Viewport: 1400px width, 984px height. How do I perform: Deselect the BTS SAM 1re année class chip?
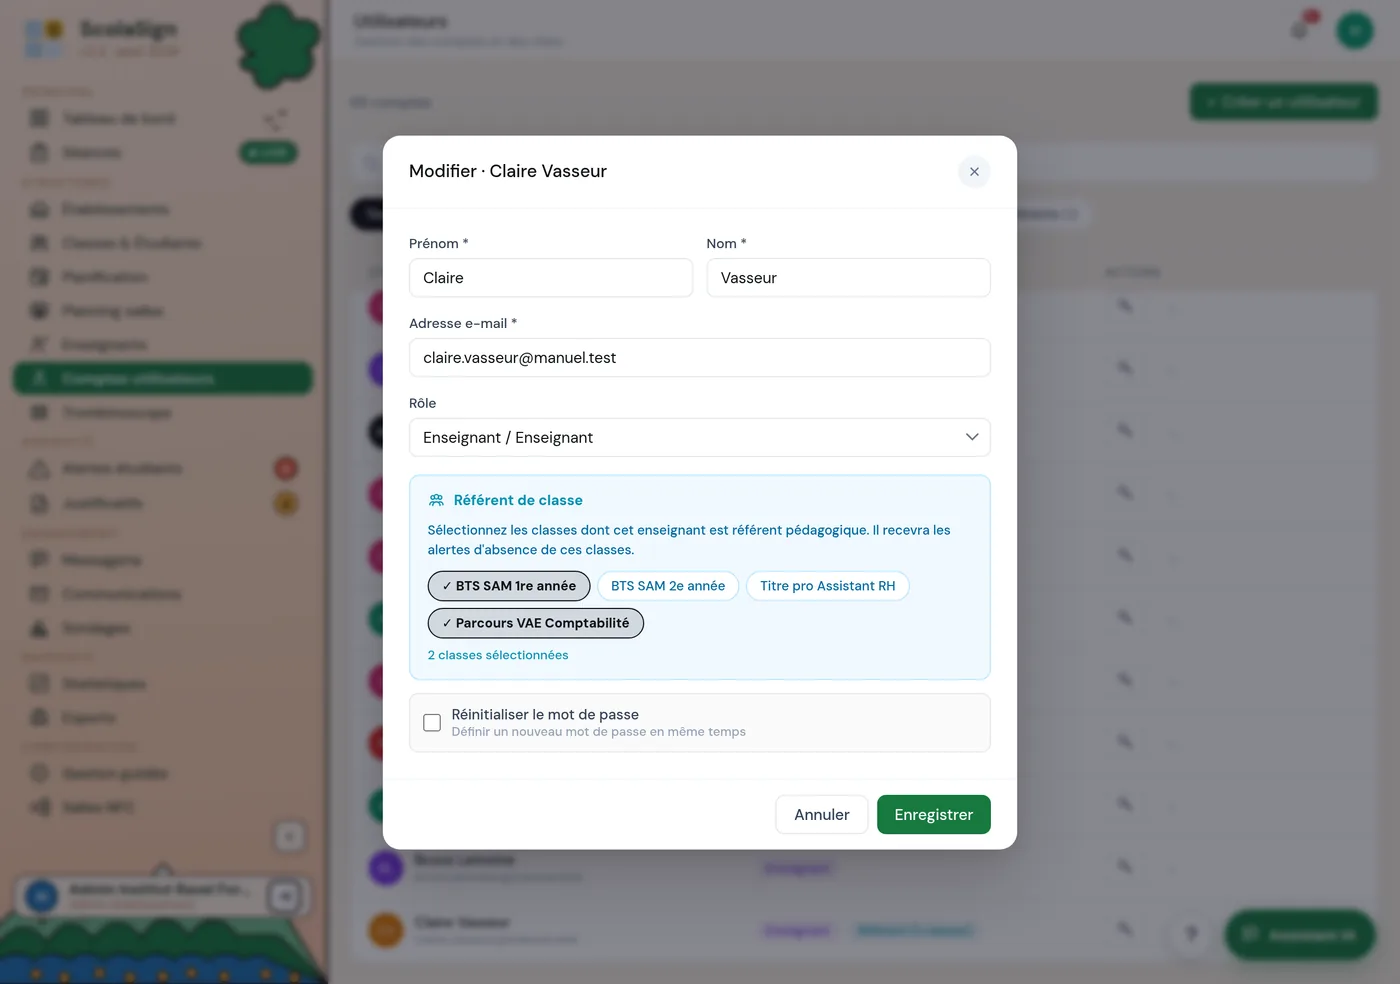click(x=509, y=586)
